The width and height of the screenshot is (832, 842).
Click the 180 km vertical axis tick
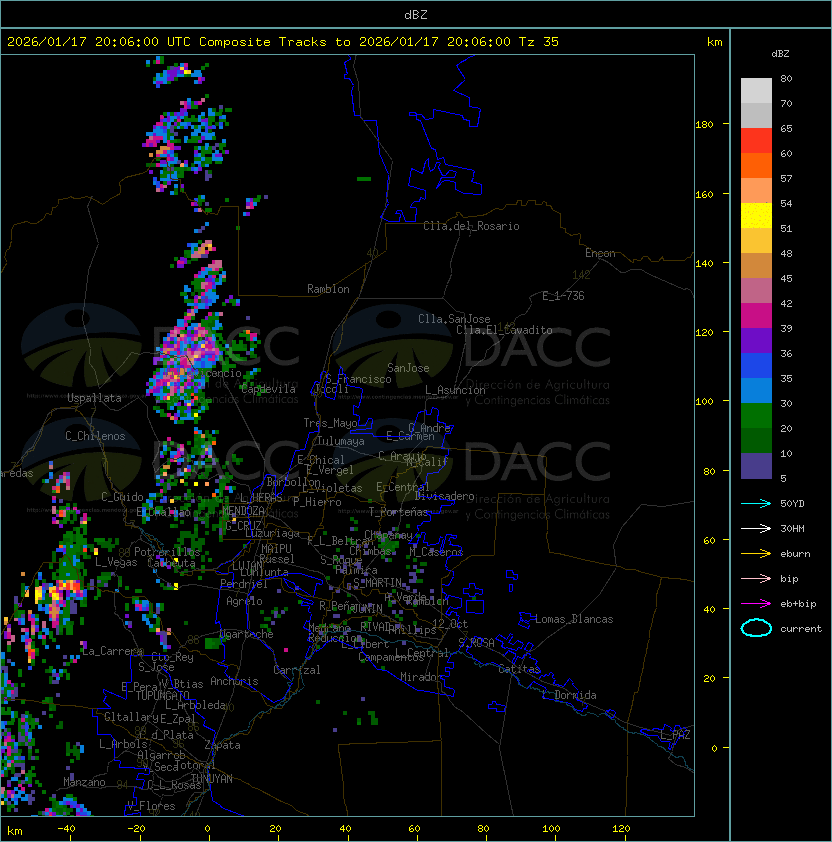(x=704, y=125)
